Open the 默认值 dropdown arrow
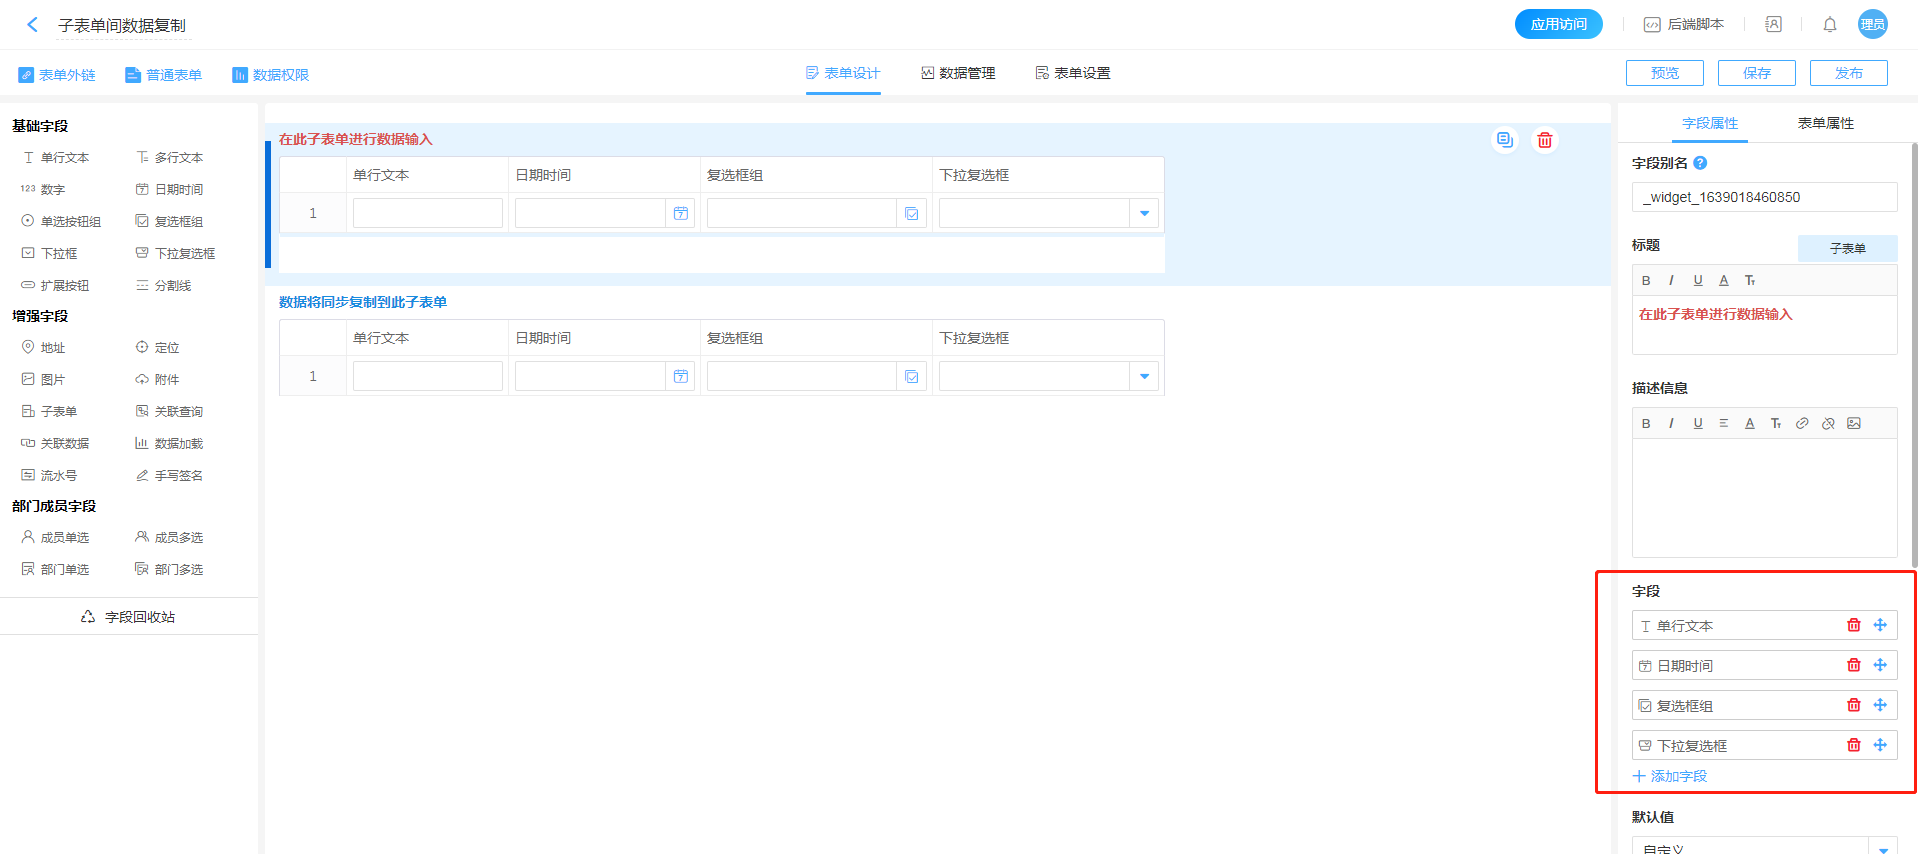Viewport: 1918px width, 854px height. click(x=1882, y=848)
